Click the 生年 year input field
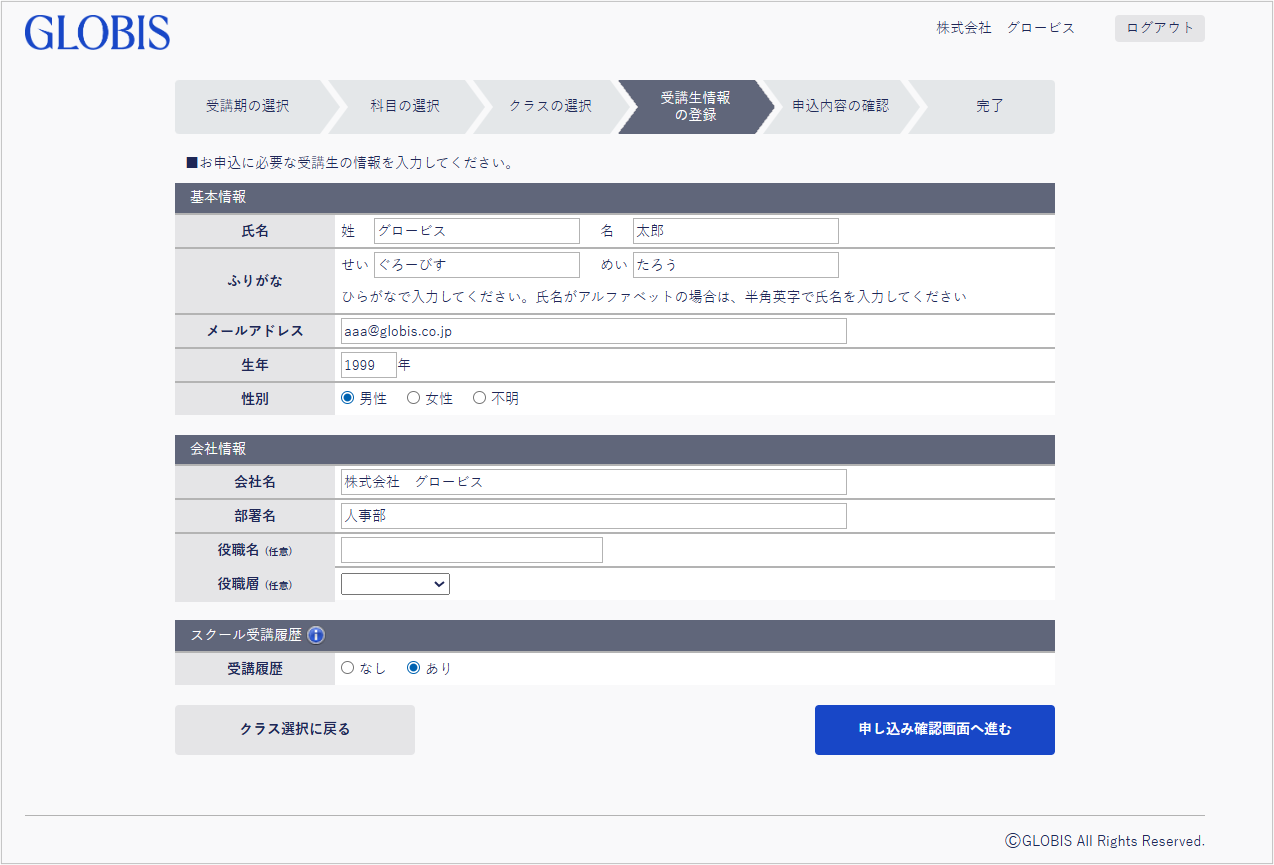 coord(368,364)
